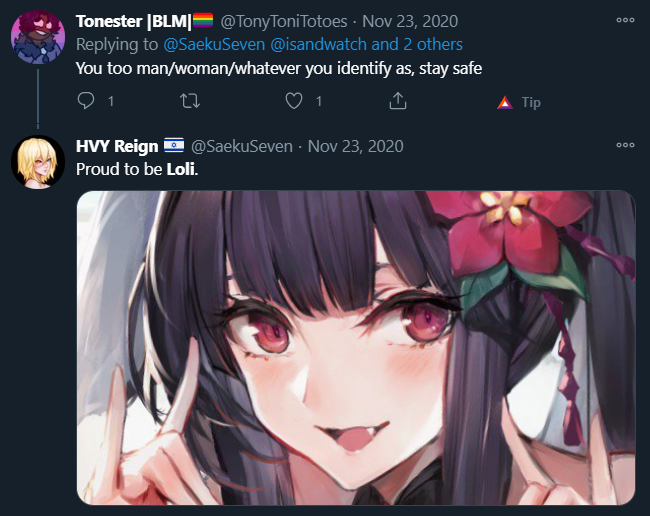The image size is (650, 516).
Task: Open more options on HVY Reign's tweet
Action: point(625,145)
